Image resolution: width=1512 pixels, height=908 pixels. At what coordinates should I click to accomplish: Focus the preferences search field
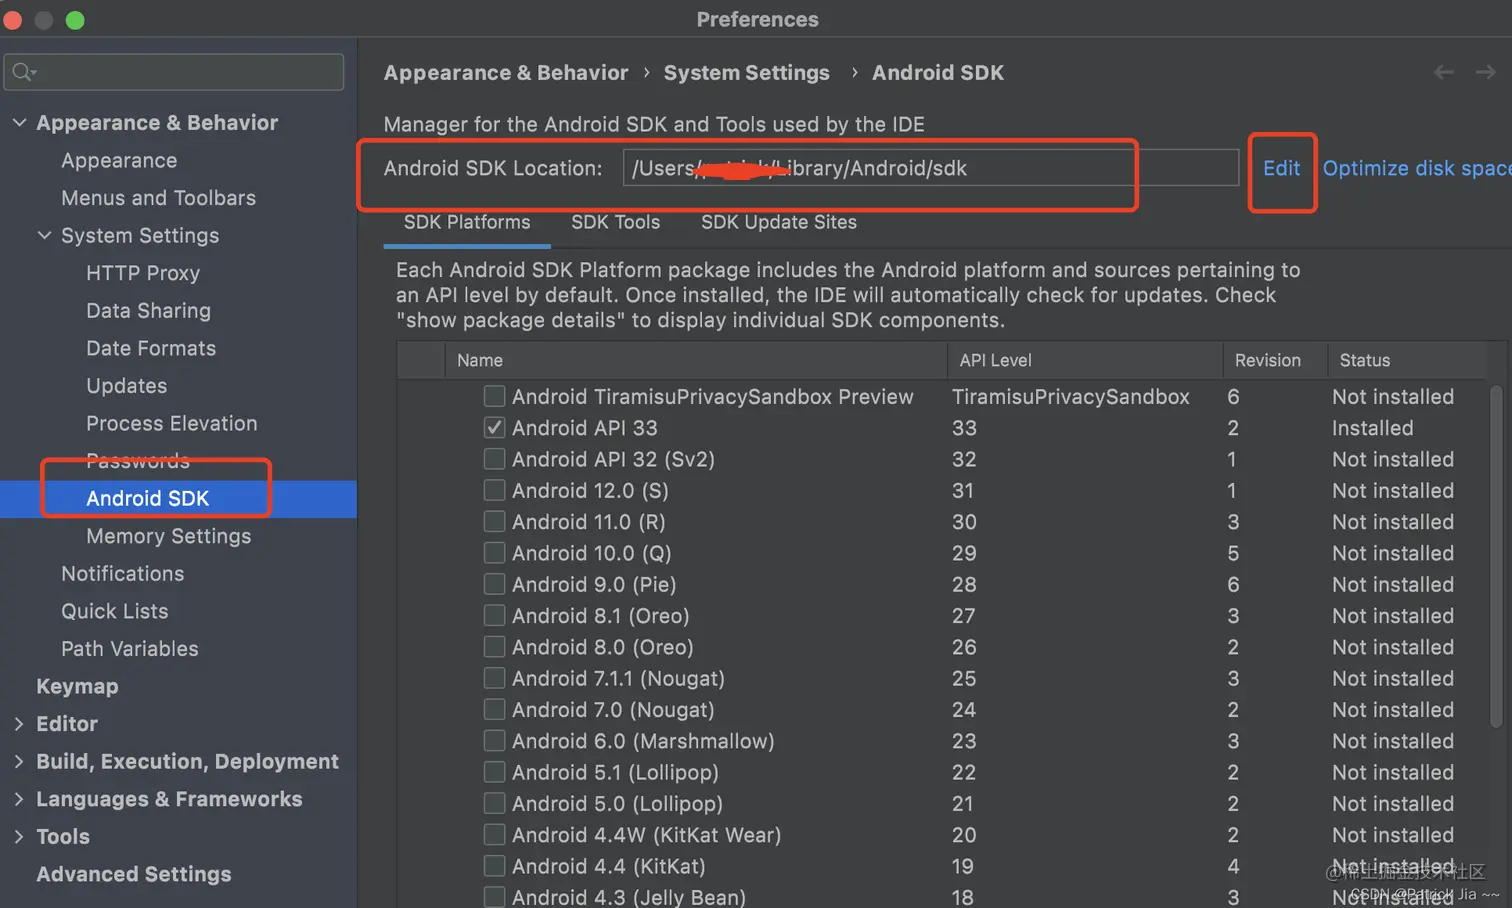174,72
